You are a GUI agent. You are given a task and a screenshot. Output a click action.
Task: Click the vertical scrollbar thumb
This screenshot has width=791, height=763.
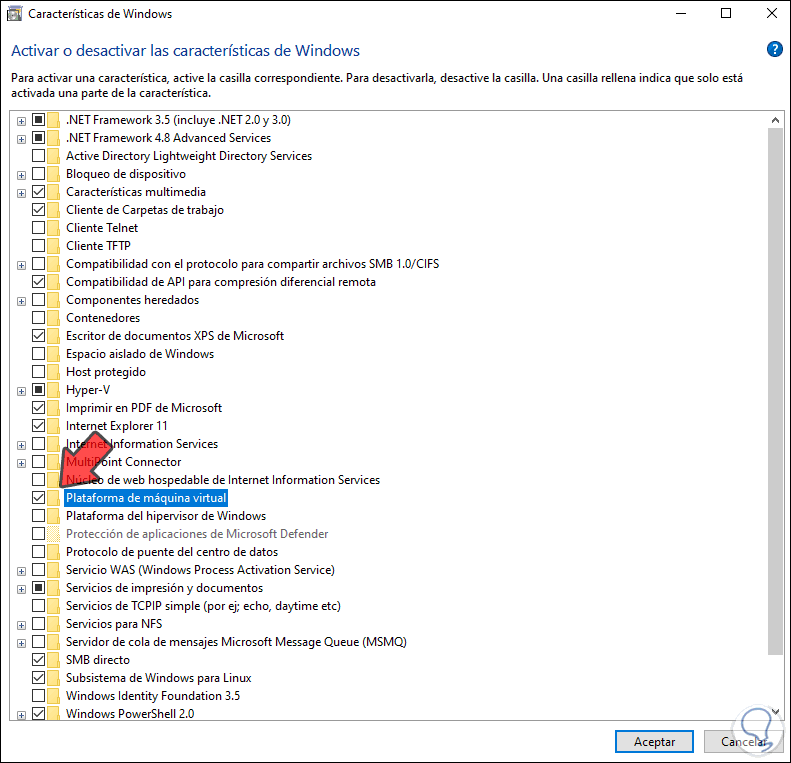tap(775, 391)
